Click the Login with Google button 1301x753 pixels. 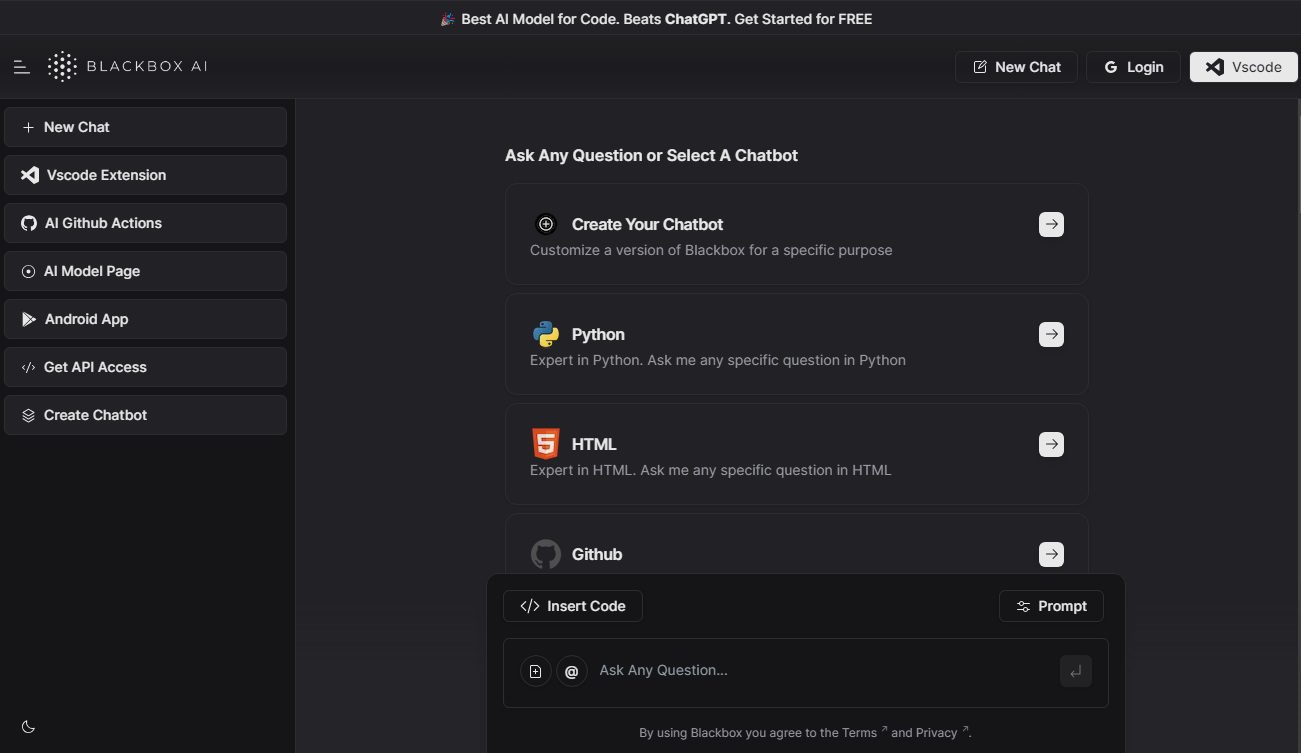click(1133, 67)
